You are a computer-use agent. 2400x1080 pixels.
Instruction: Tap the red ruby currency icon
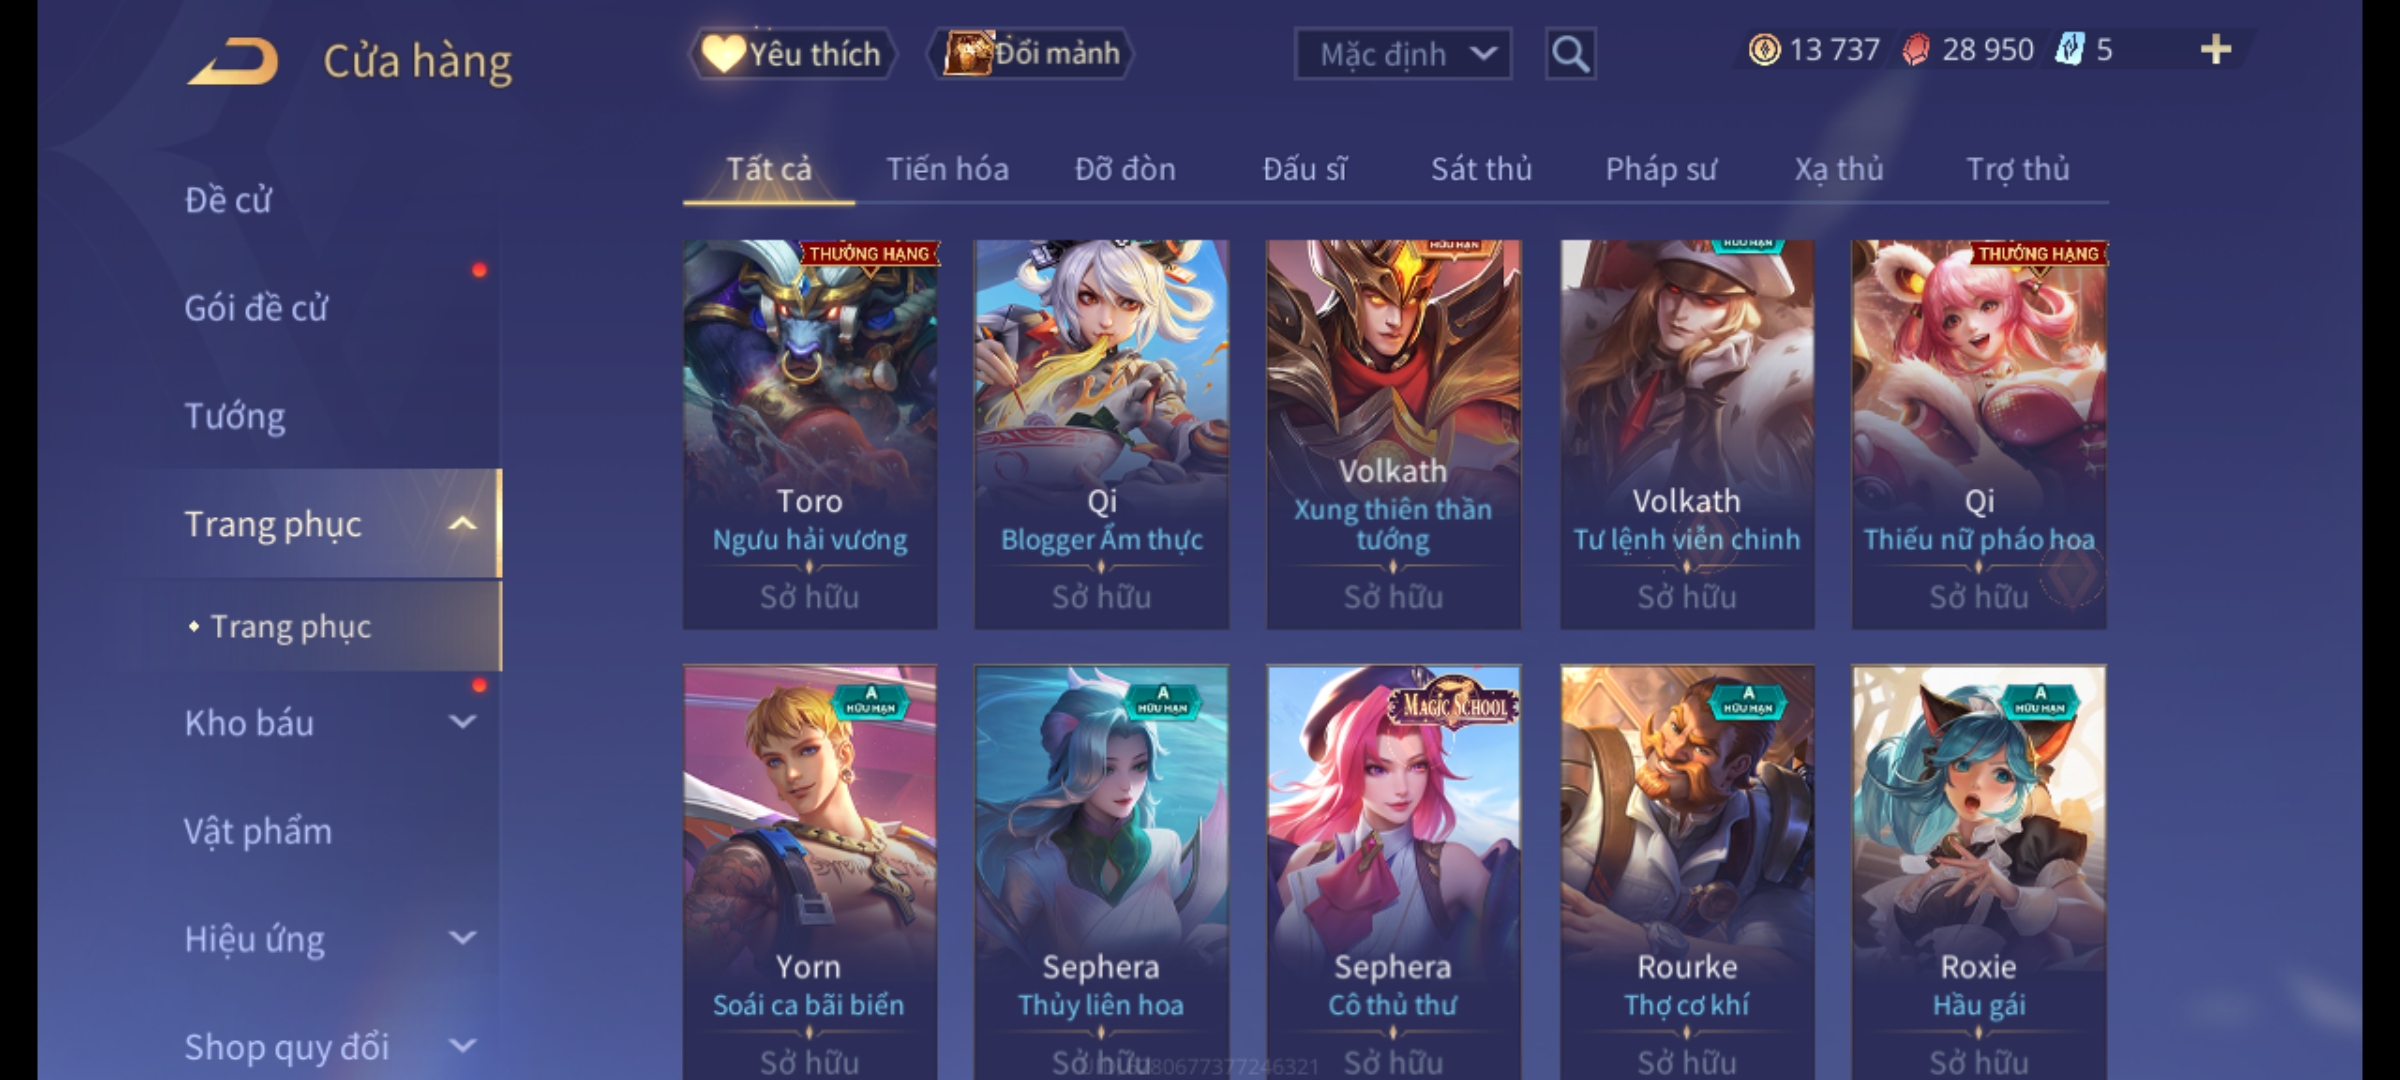(1915, 50)
